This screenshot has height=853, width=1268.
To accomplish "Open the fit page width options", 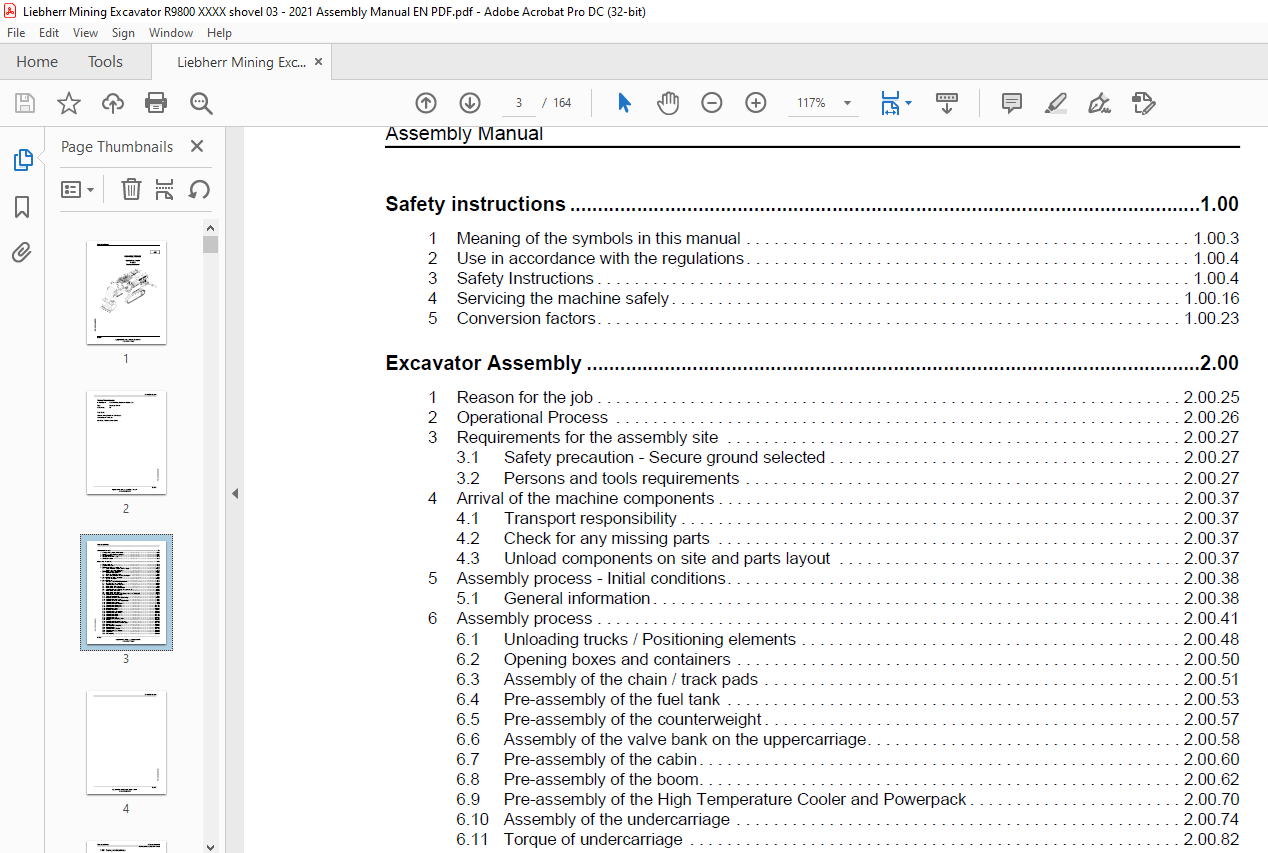I will [895, 103].
